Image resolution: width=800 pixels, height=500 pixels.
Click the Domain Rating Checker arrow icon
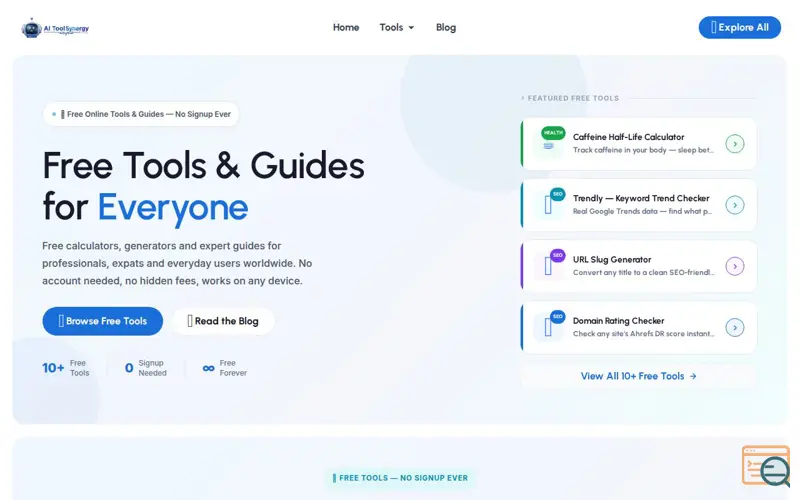(x=735, y=328)
